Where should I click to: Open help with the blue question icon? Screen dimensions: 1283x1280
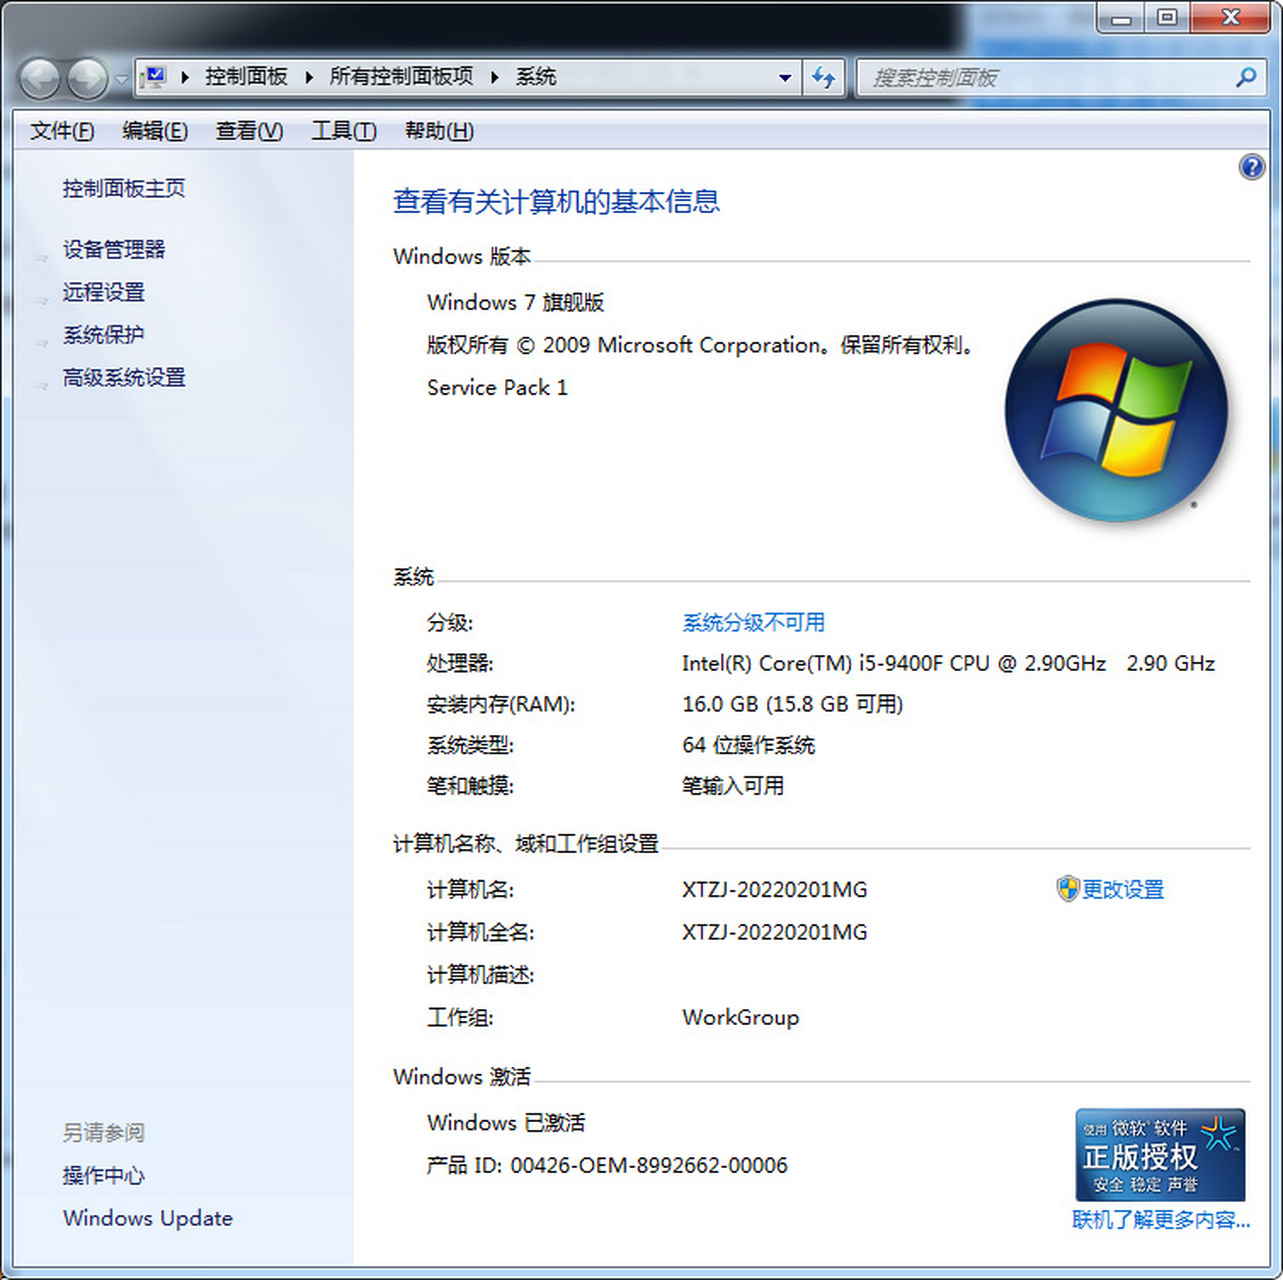pos(1251,167)
